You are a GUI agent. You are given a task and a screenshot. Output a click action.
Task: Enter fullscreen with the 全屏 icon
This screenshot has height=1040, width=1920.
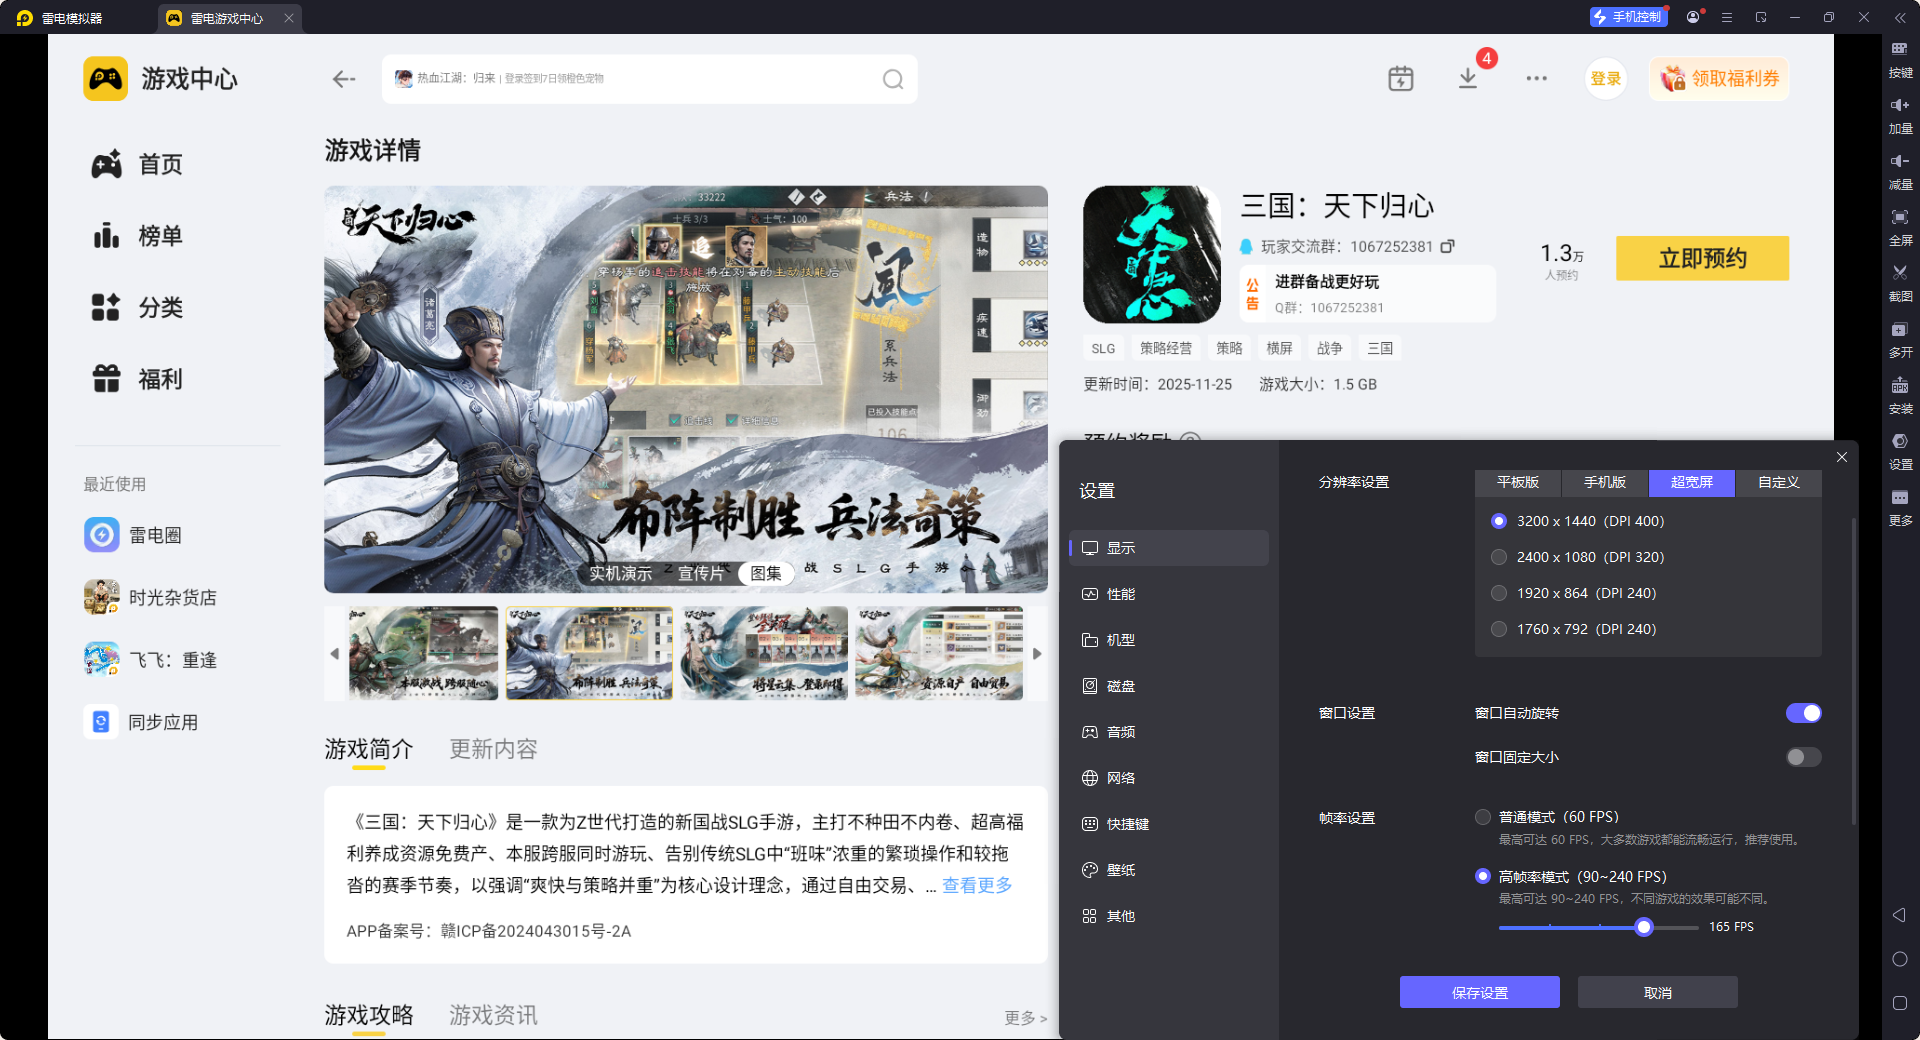coord(1900,226)
